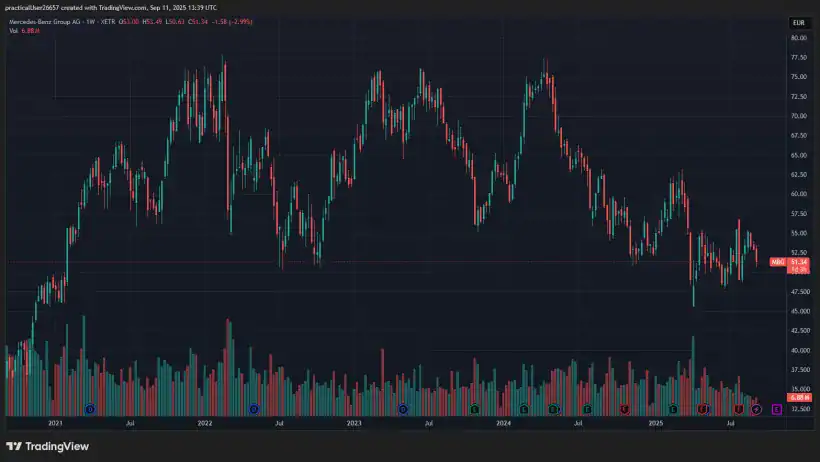
Task: Click the TradingView logo at bottom left
Action: point(47,446)
